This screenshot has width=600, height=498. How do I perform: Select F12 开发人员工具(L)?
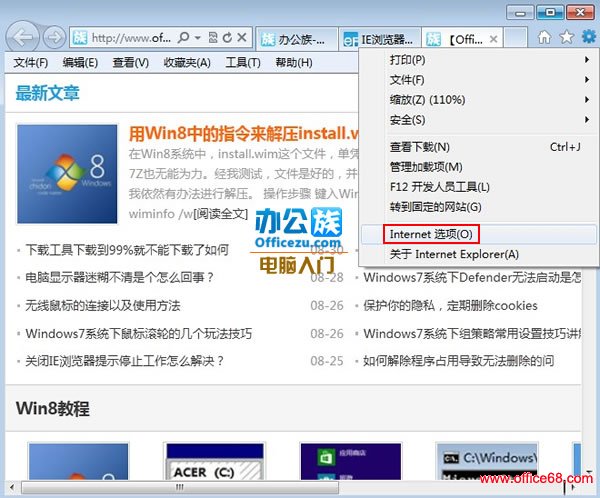click(x=479, y=187)
